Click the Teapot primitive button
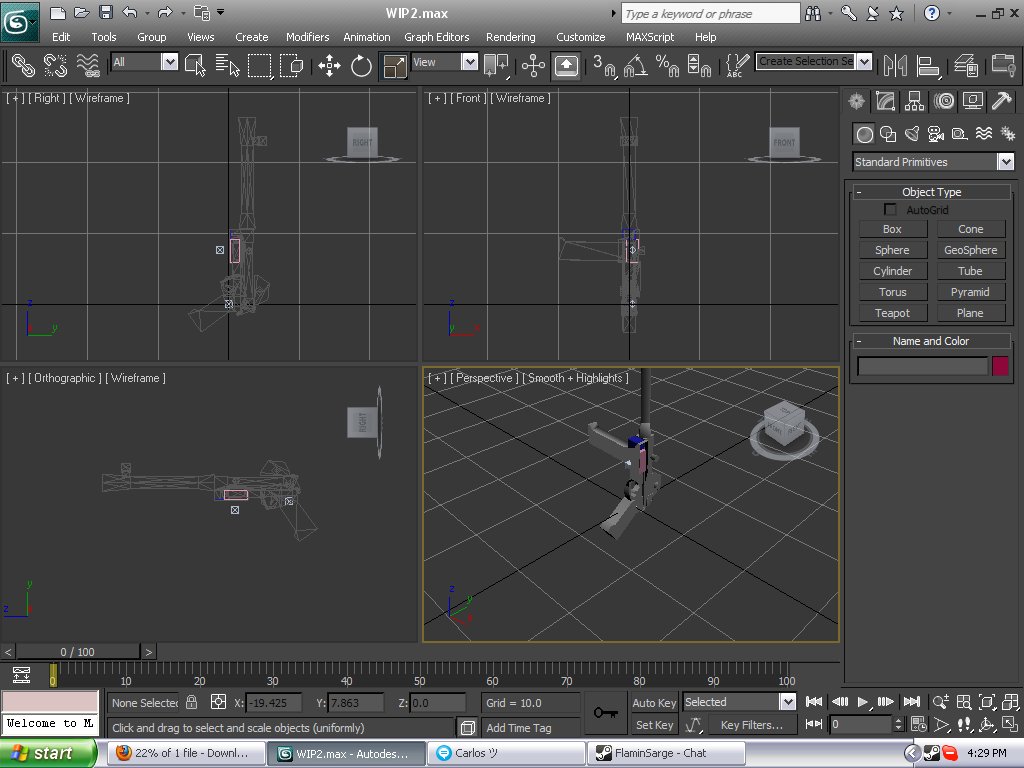1024x768 pixels. 892,313
